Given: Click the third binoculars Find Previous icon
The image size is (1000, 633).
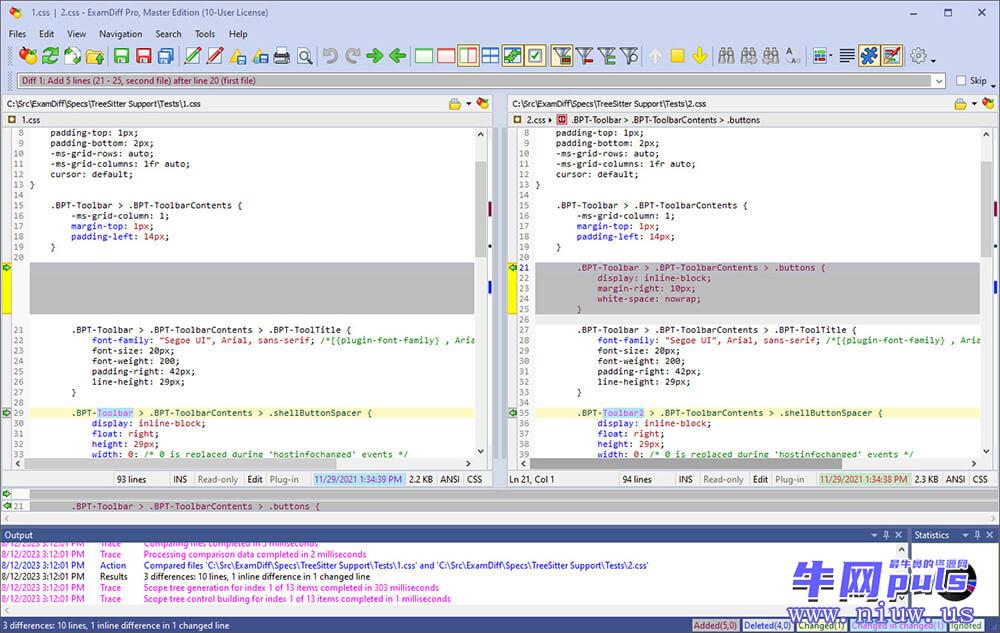Looking at the screenshot, I should [x=771, y=56].
